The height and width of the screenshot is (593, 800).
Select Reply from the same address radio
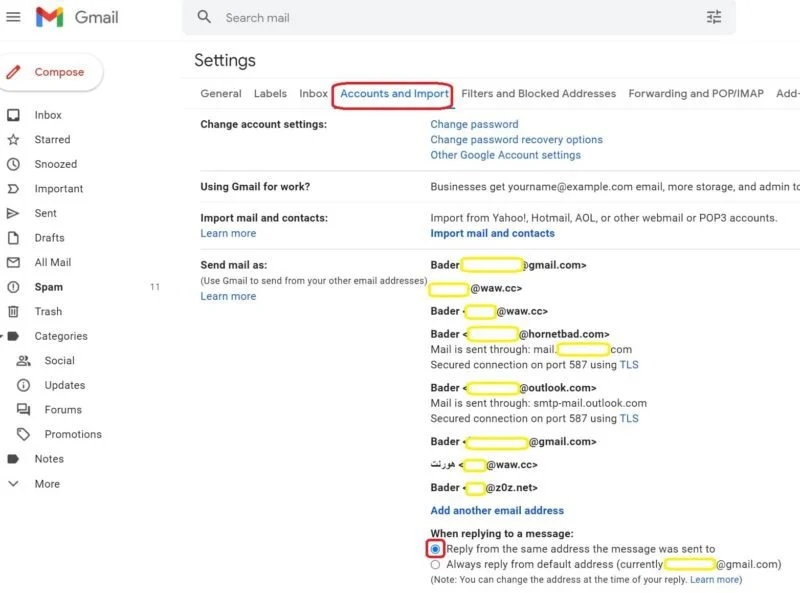point(435,549)
